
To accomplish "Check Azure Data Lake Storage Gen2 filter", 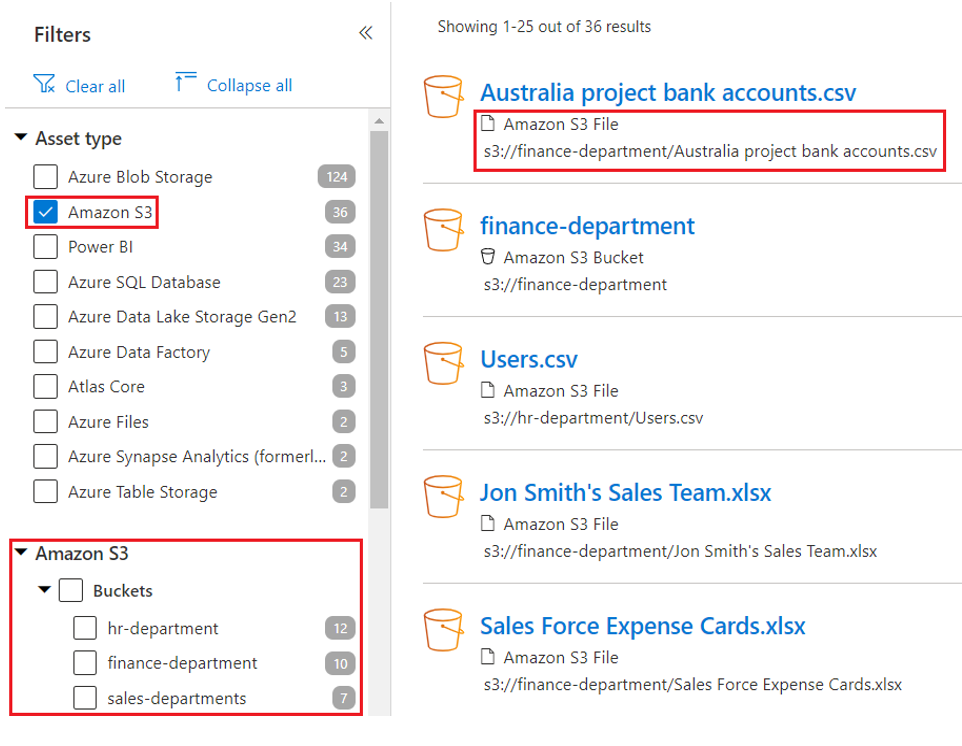I will pyautogui.click(x=45, y=317).
